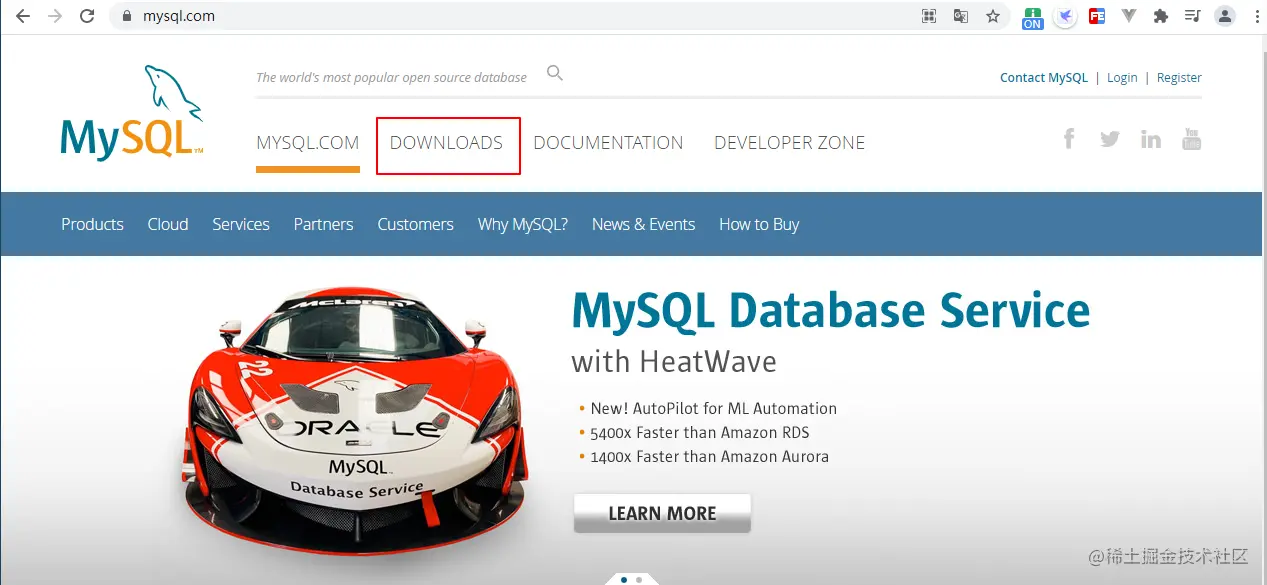The width and height of the screenshot is (1267, 585).
Task: Click the translate page icon
Action: coord(961,16)
